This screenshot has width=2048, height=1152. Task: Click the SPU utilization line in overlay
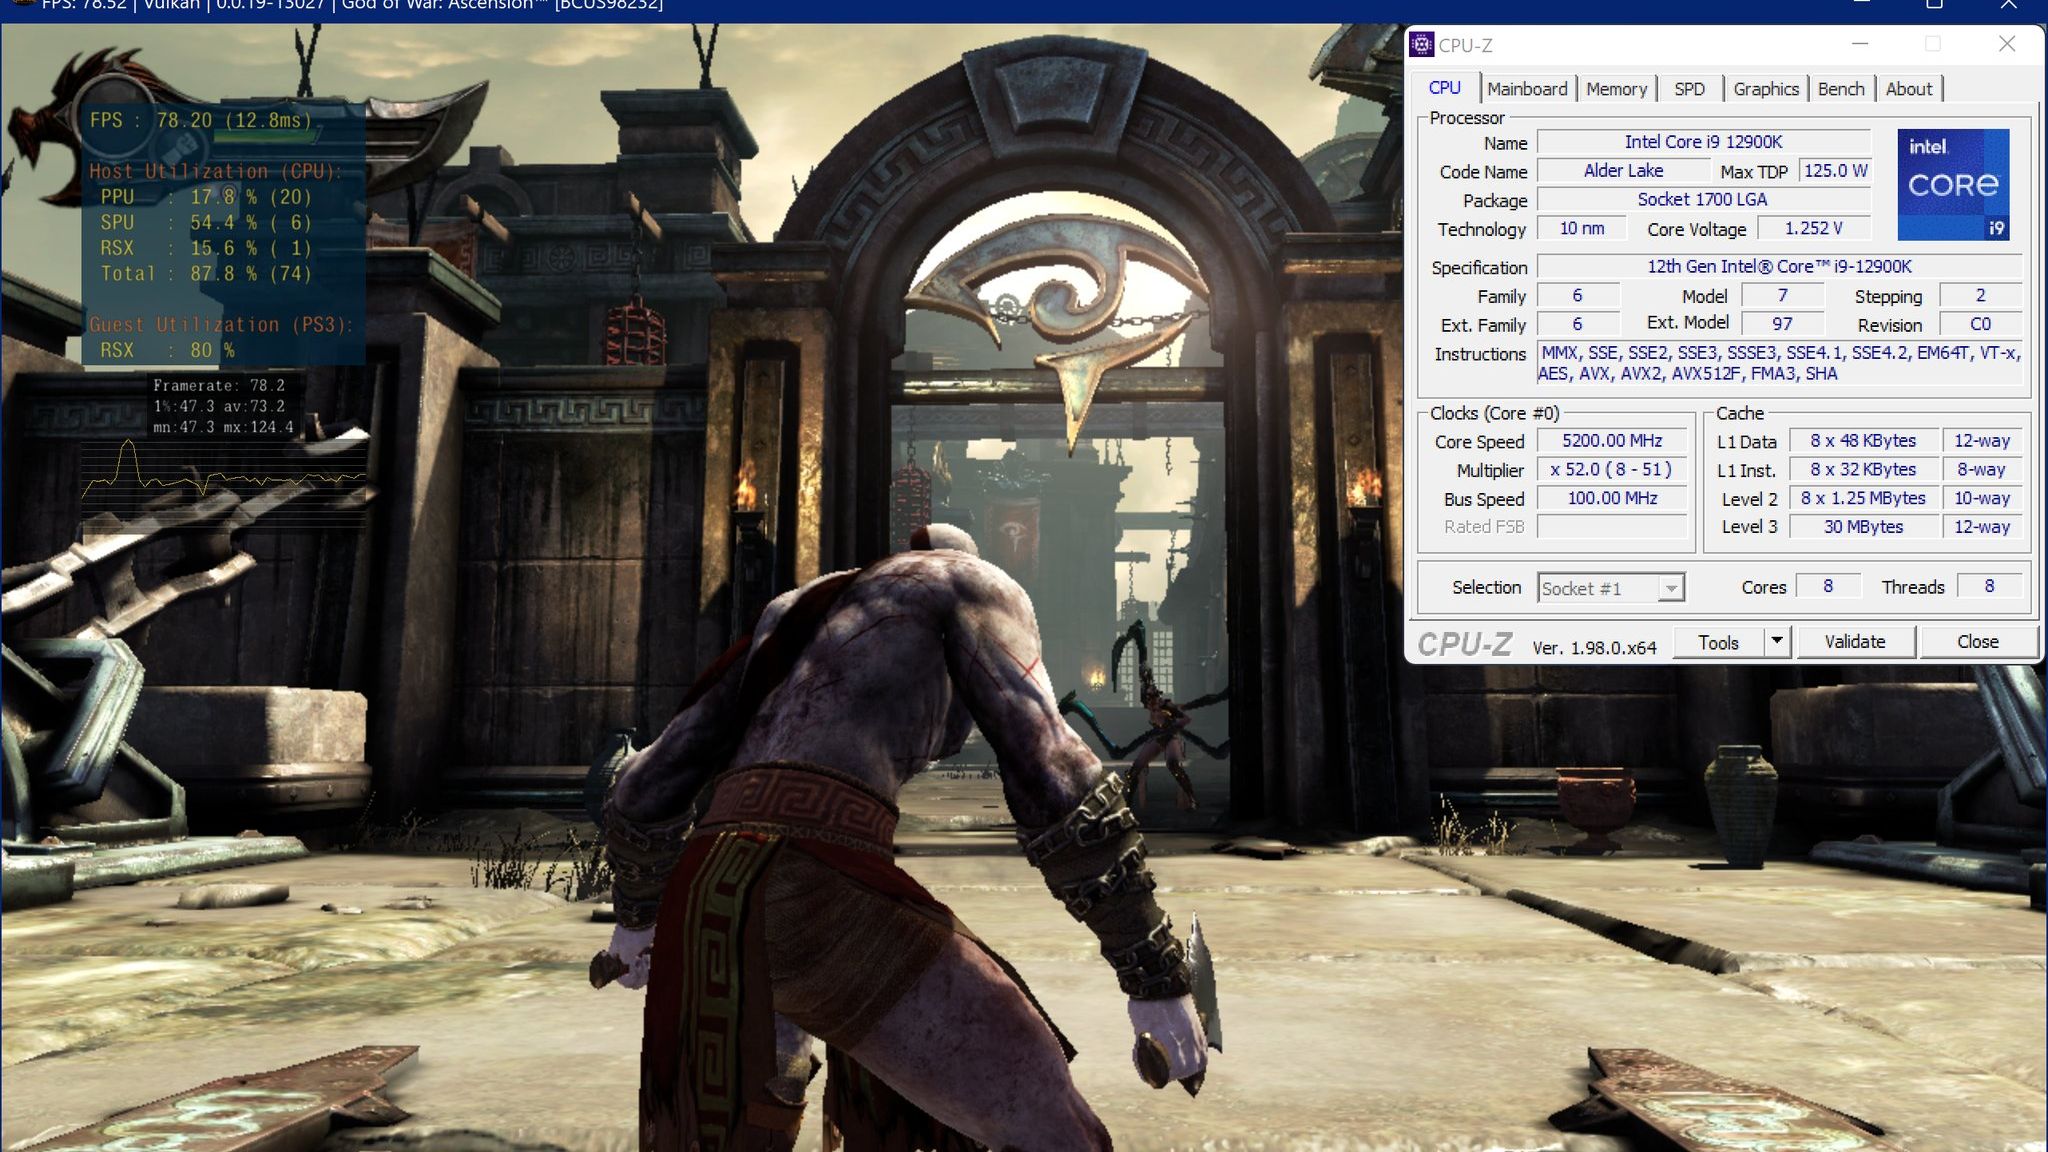click(x=205, y=223)
